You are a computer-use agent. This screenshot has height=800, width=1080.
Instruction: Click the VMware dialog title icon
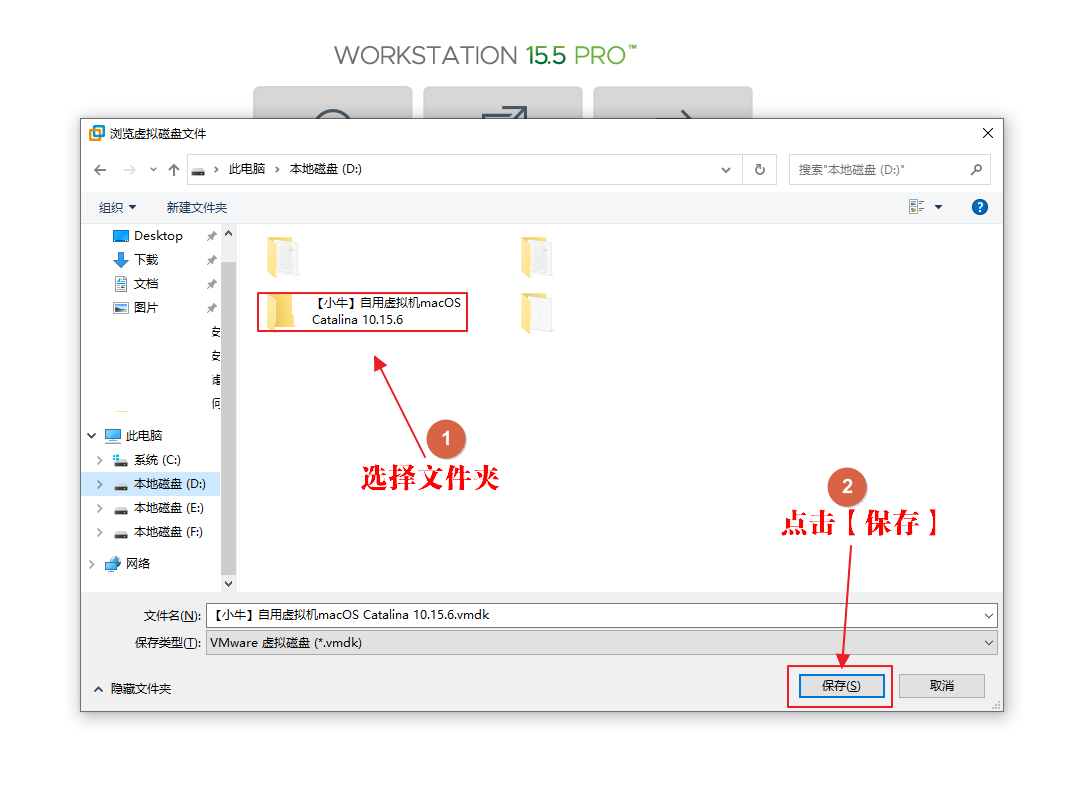(x=97, y=133)
